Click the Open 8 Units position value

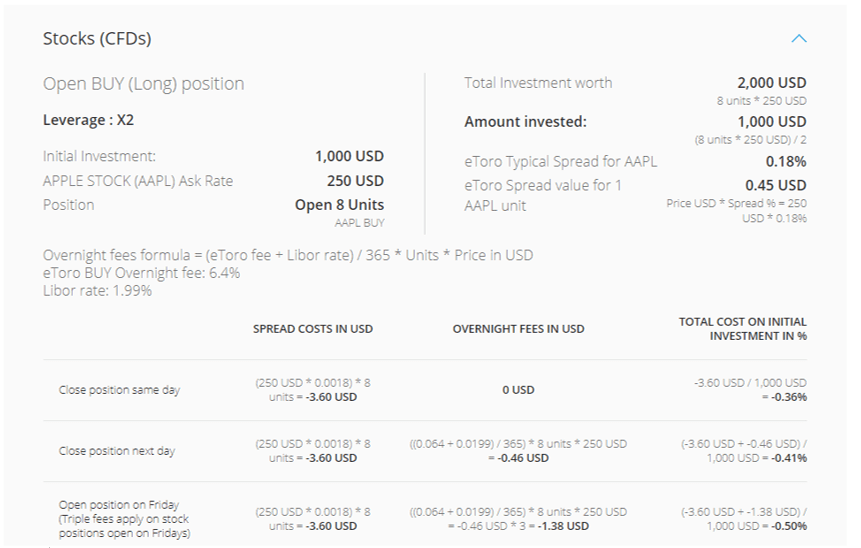click(x=339, y=205)
